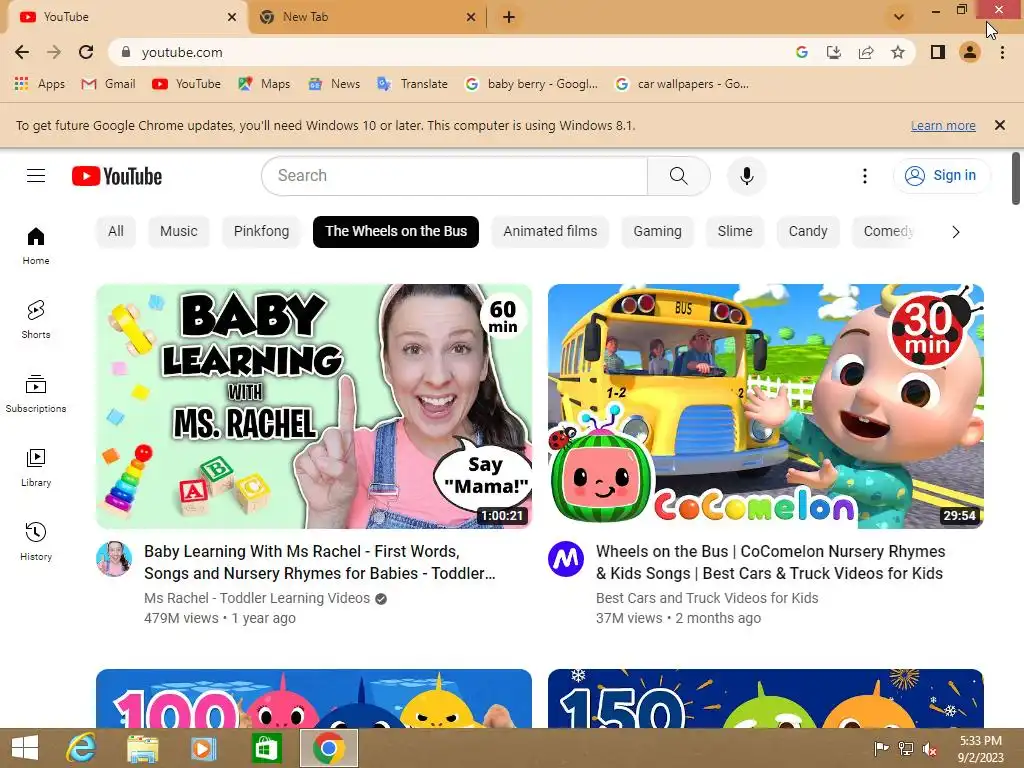Select The Wheels on the Bus chip
This screenshot has width=1024, height=768.
tap(396, 231)
